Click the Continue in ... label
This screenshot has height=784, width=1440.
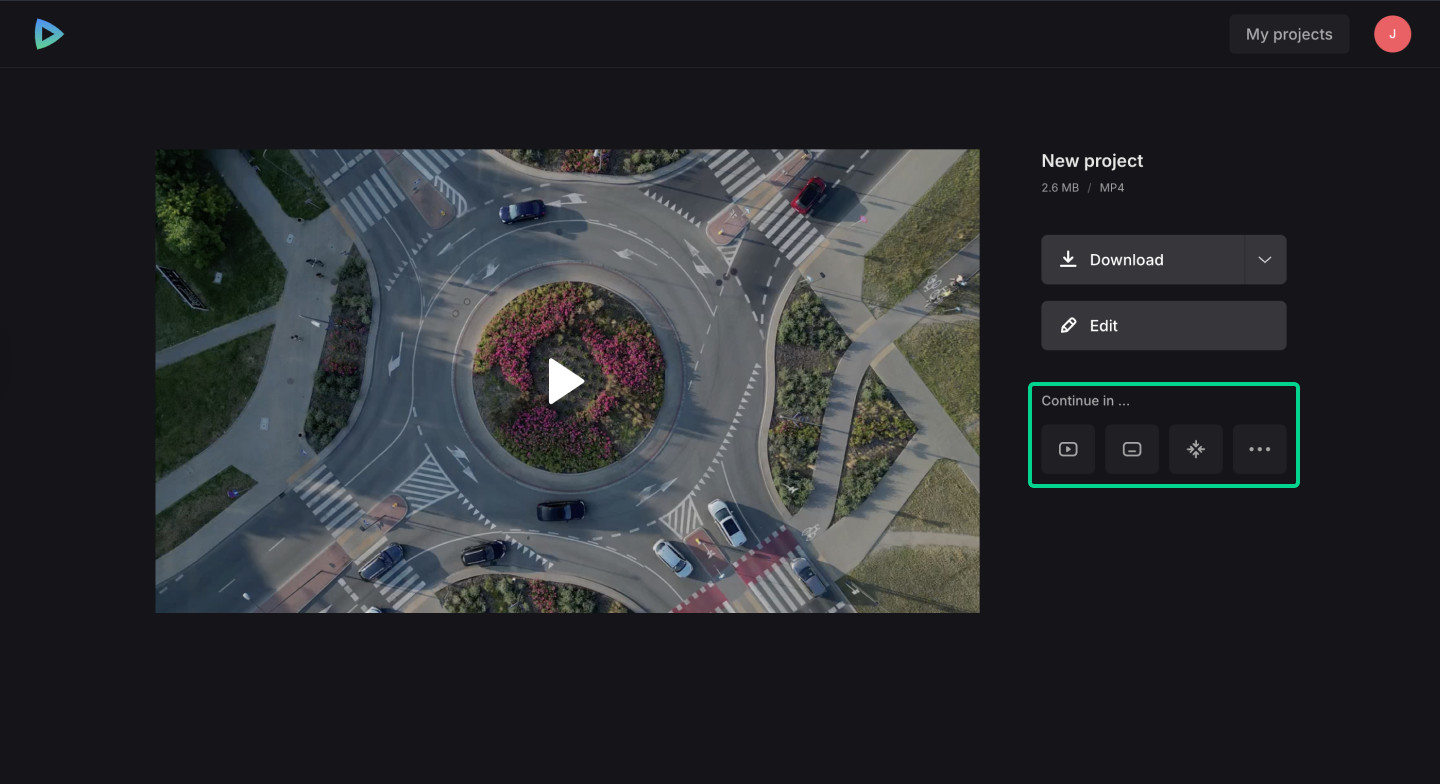[1085, 401]
